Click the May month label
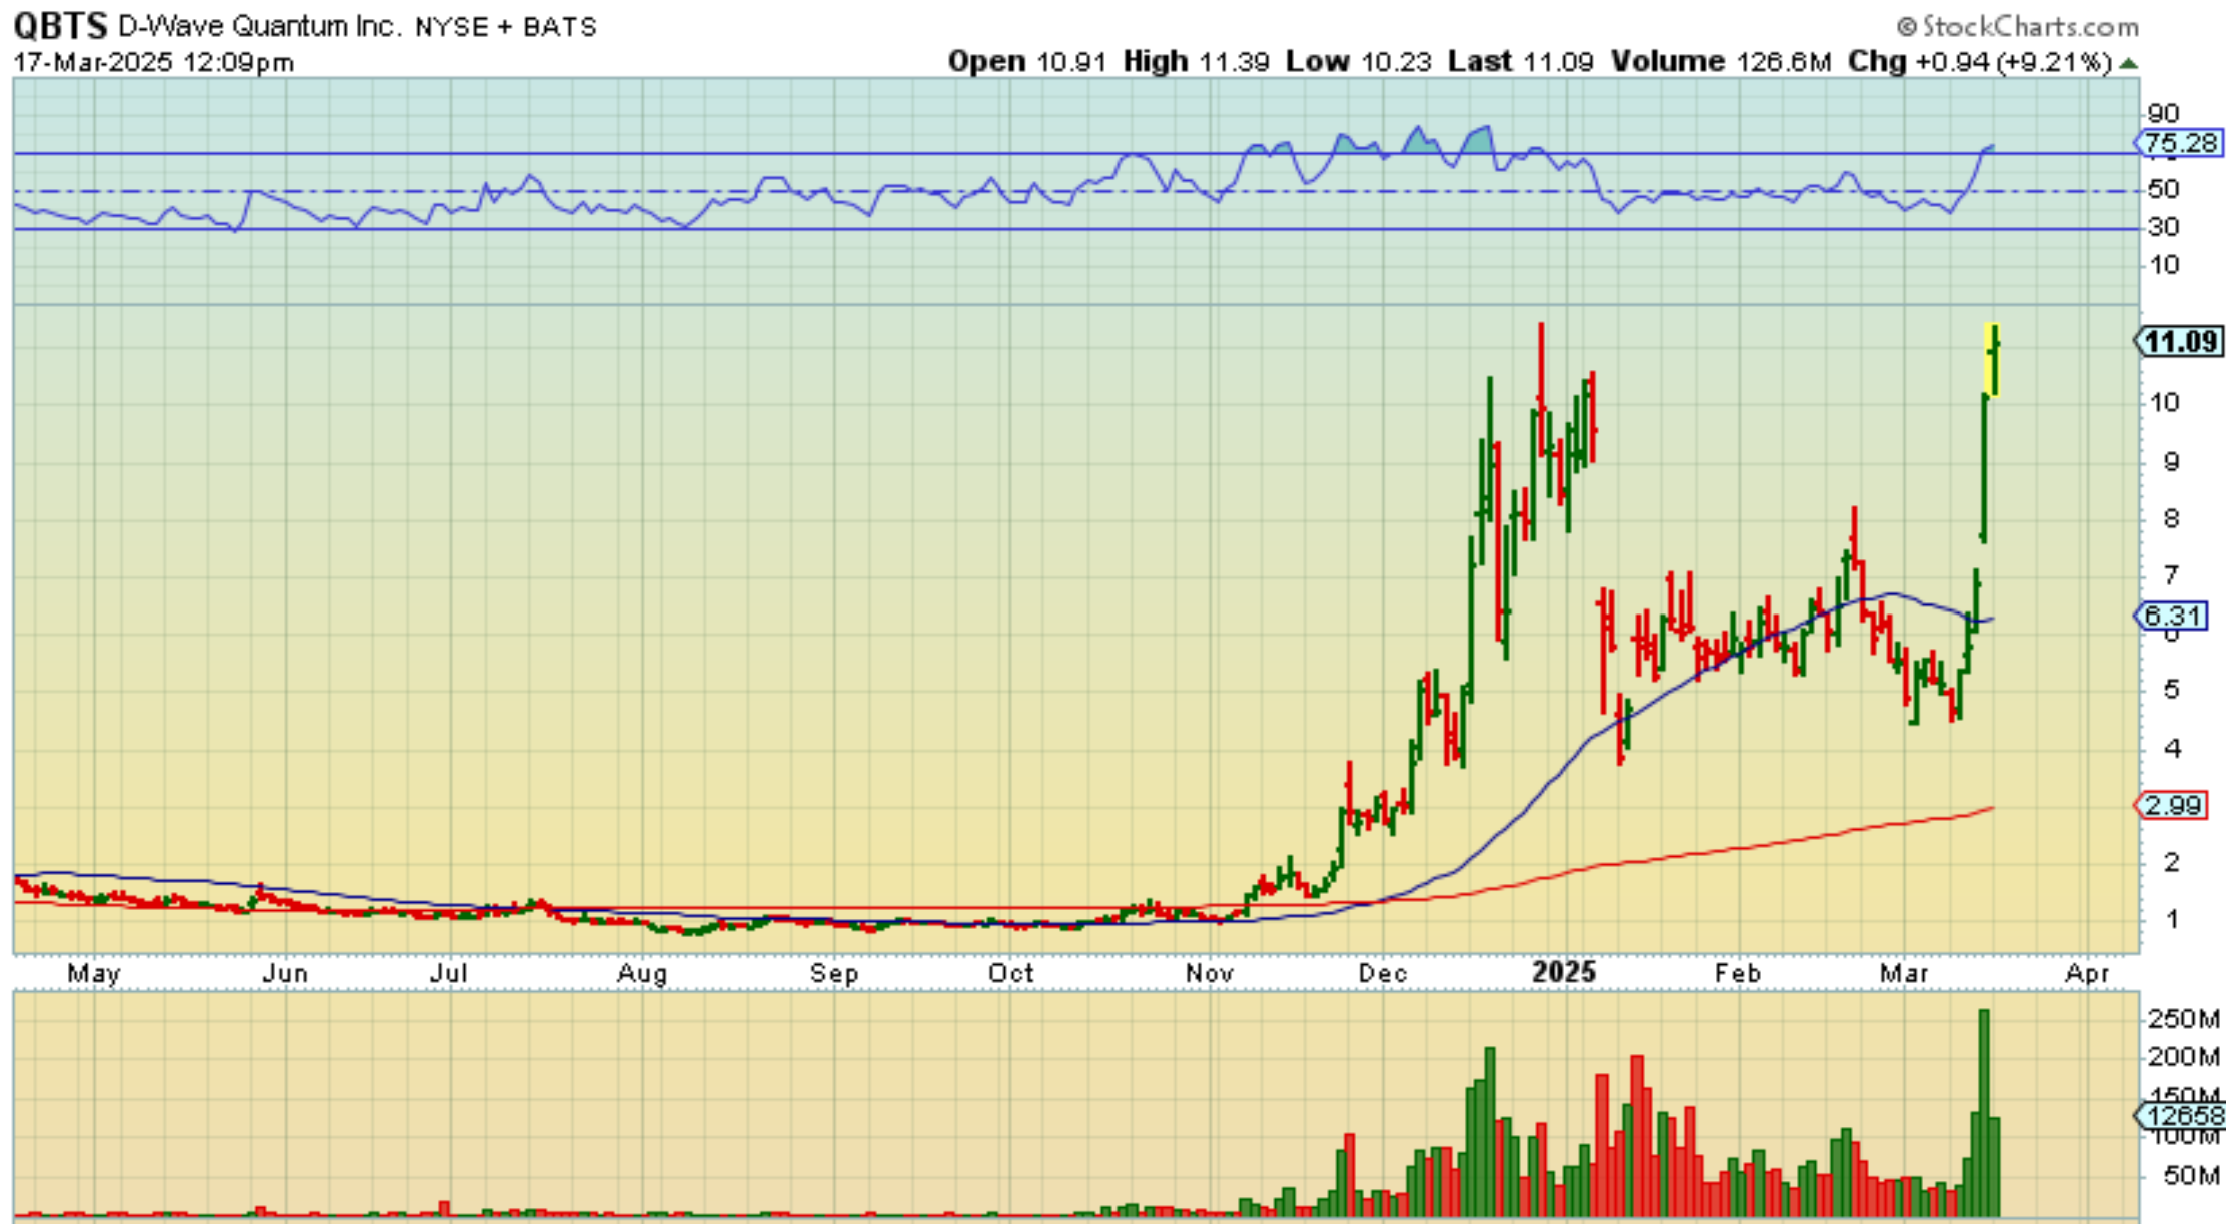 93,973
